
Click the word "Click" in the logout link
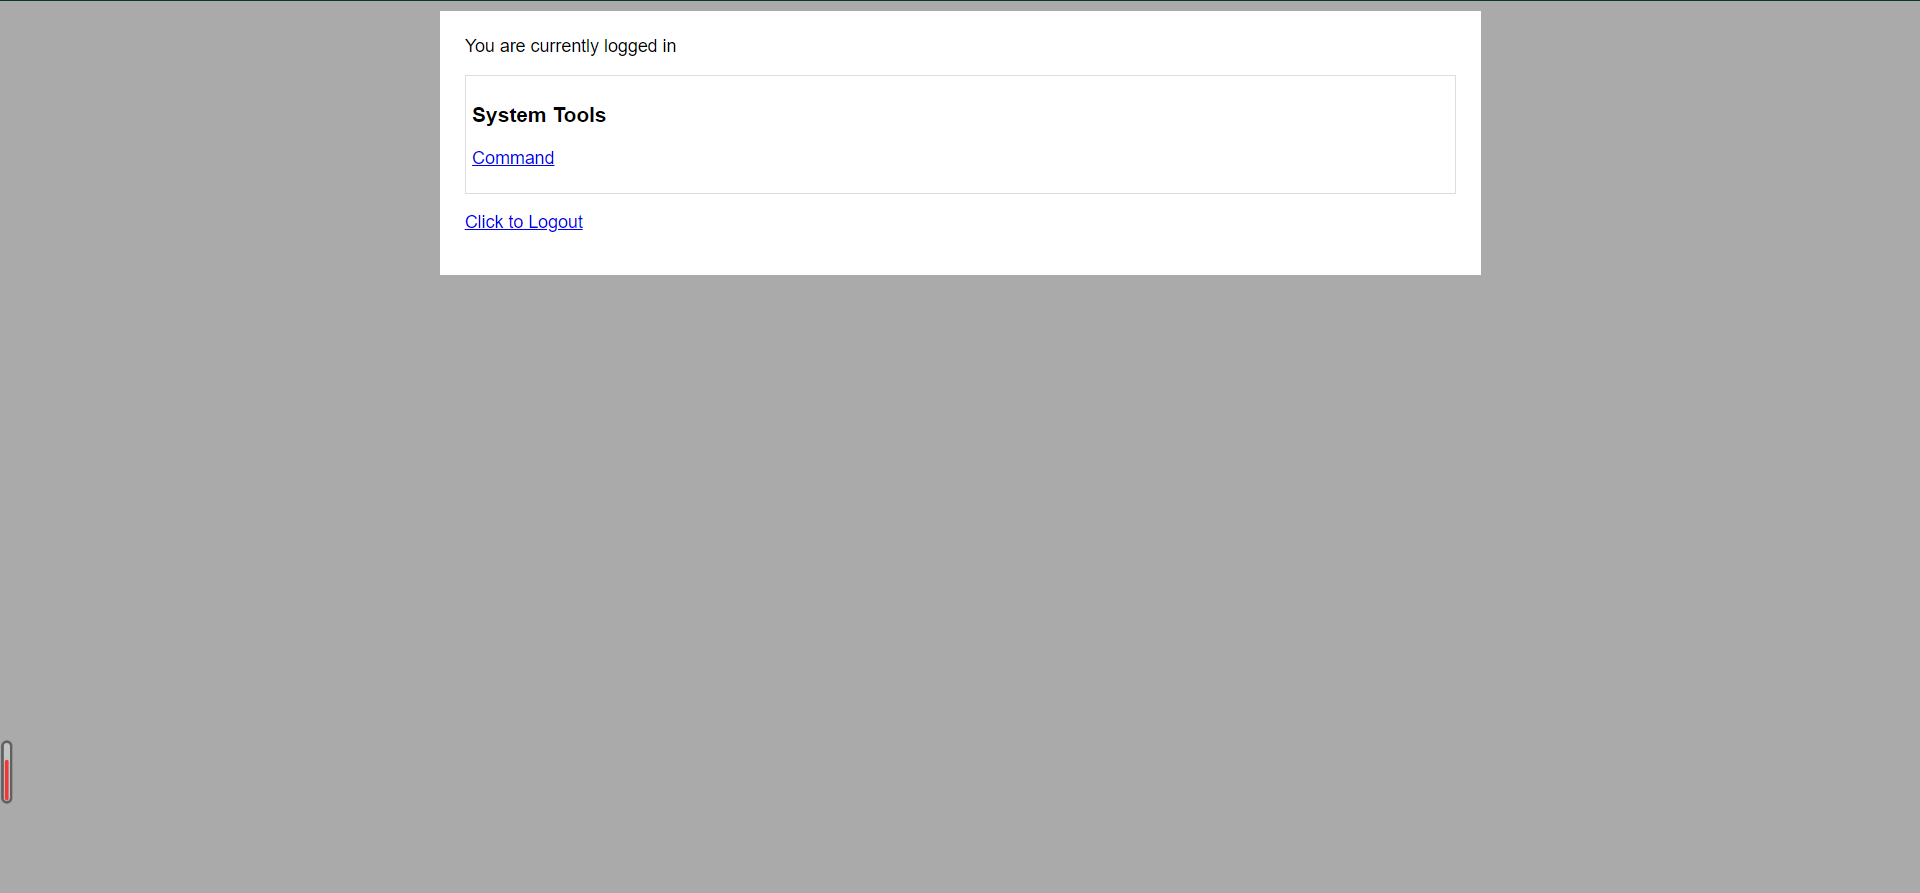[x=484, y=222]
